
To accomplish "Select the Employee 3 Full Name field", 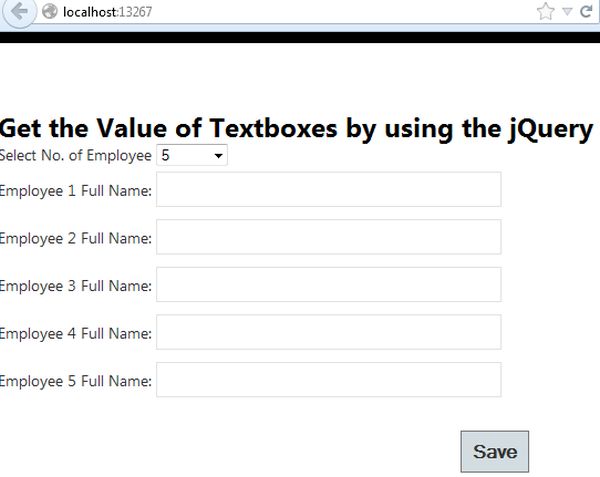I will pos(328,286).
